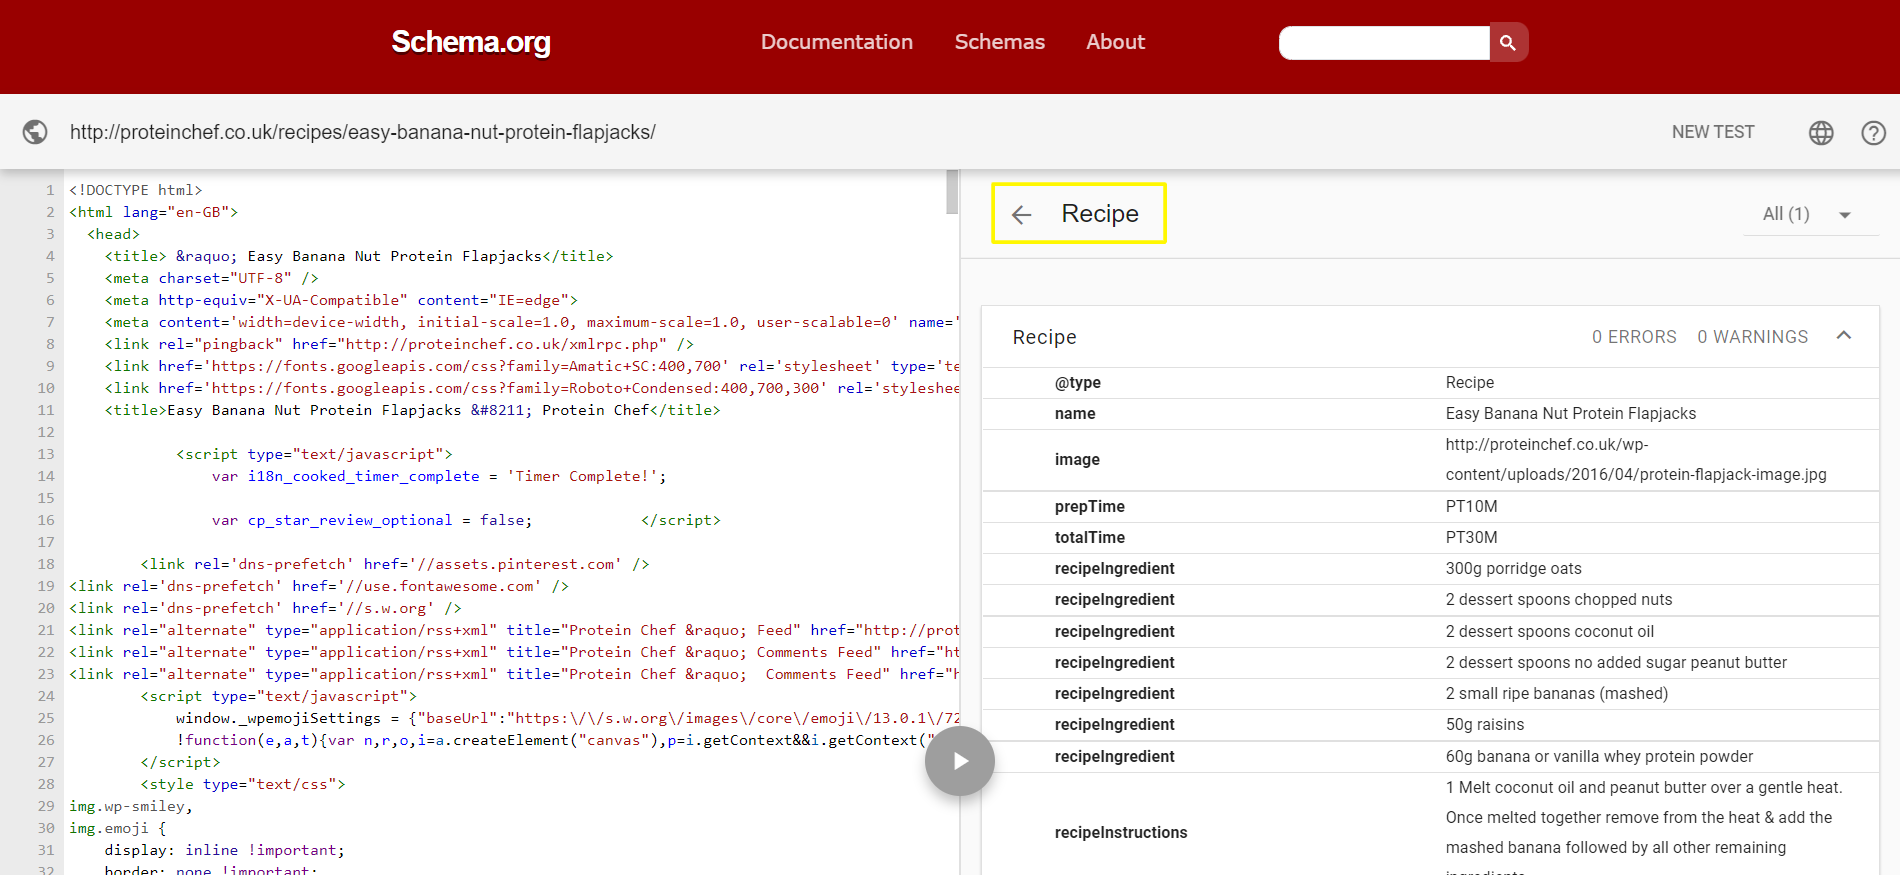Select the totalTime value PT30M
The width and height of the screenshot is (1900, 875).
point(1472,538)
